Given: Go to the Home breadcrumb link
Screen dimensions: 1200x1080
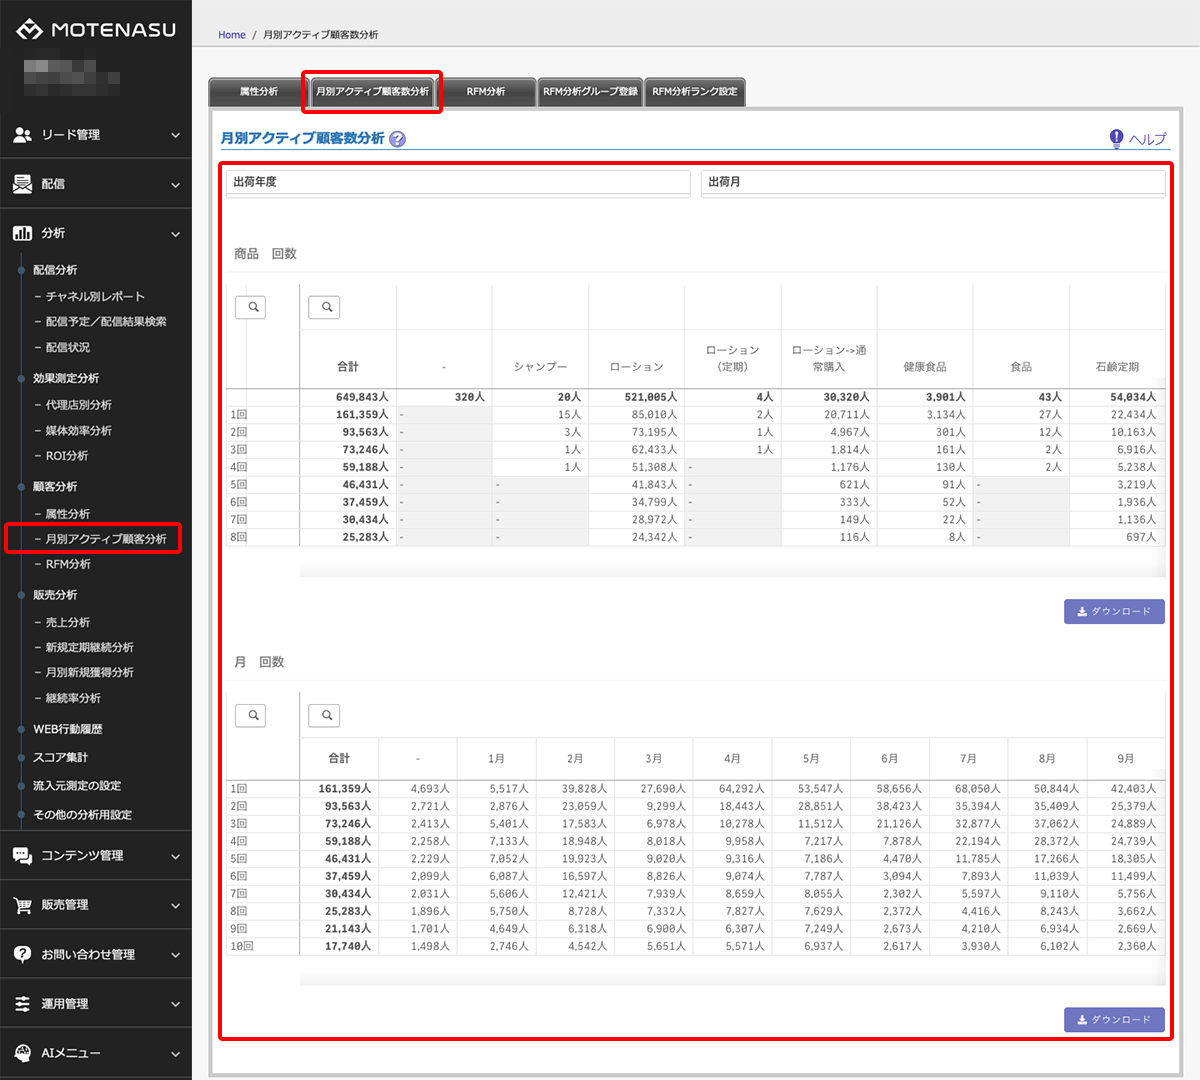Looking at the screenshot, I should tap(232, 35).
